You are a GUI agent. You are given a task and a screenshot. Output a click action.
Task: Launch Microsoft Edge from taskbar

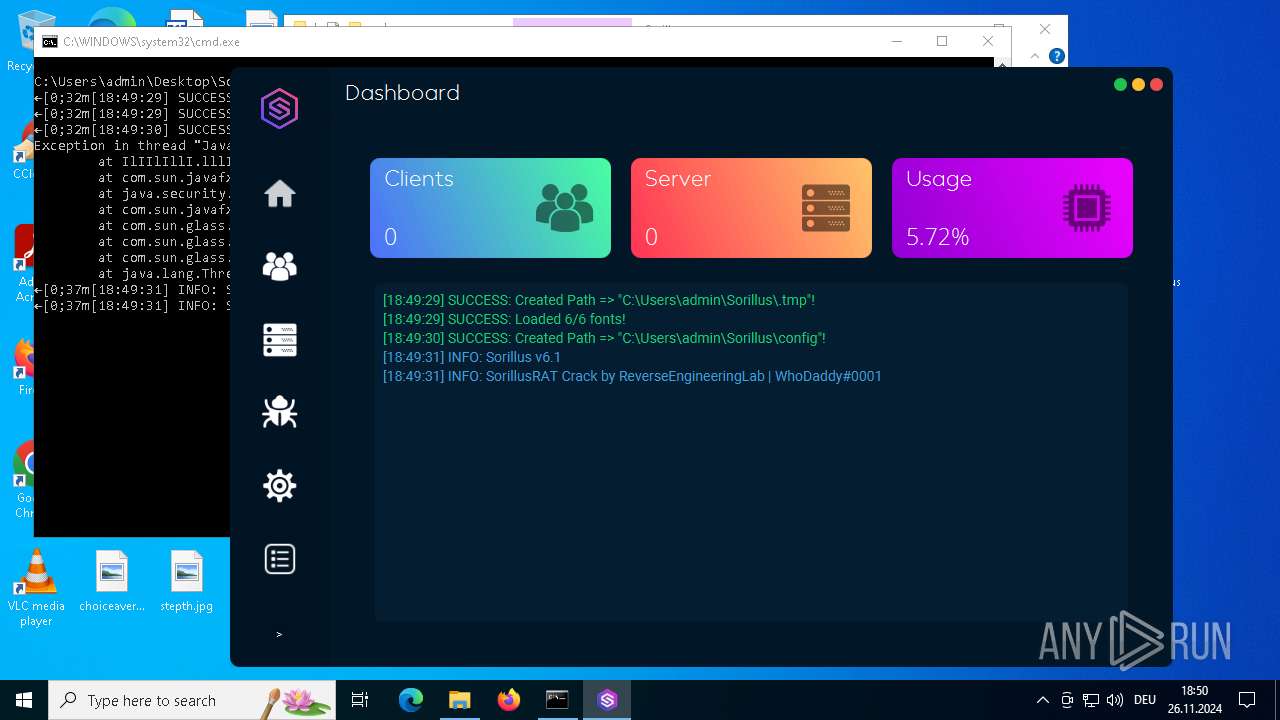click(410, 700)
